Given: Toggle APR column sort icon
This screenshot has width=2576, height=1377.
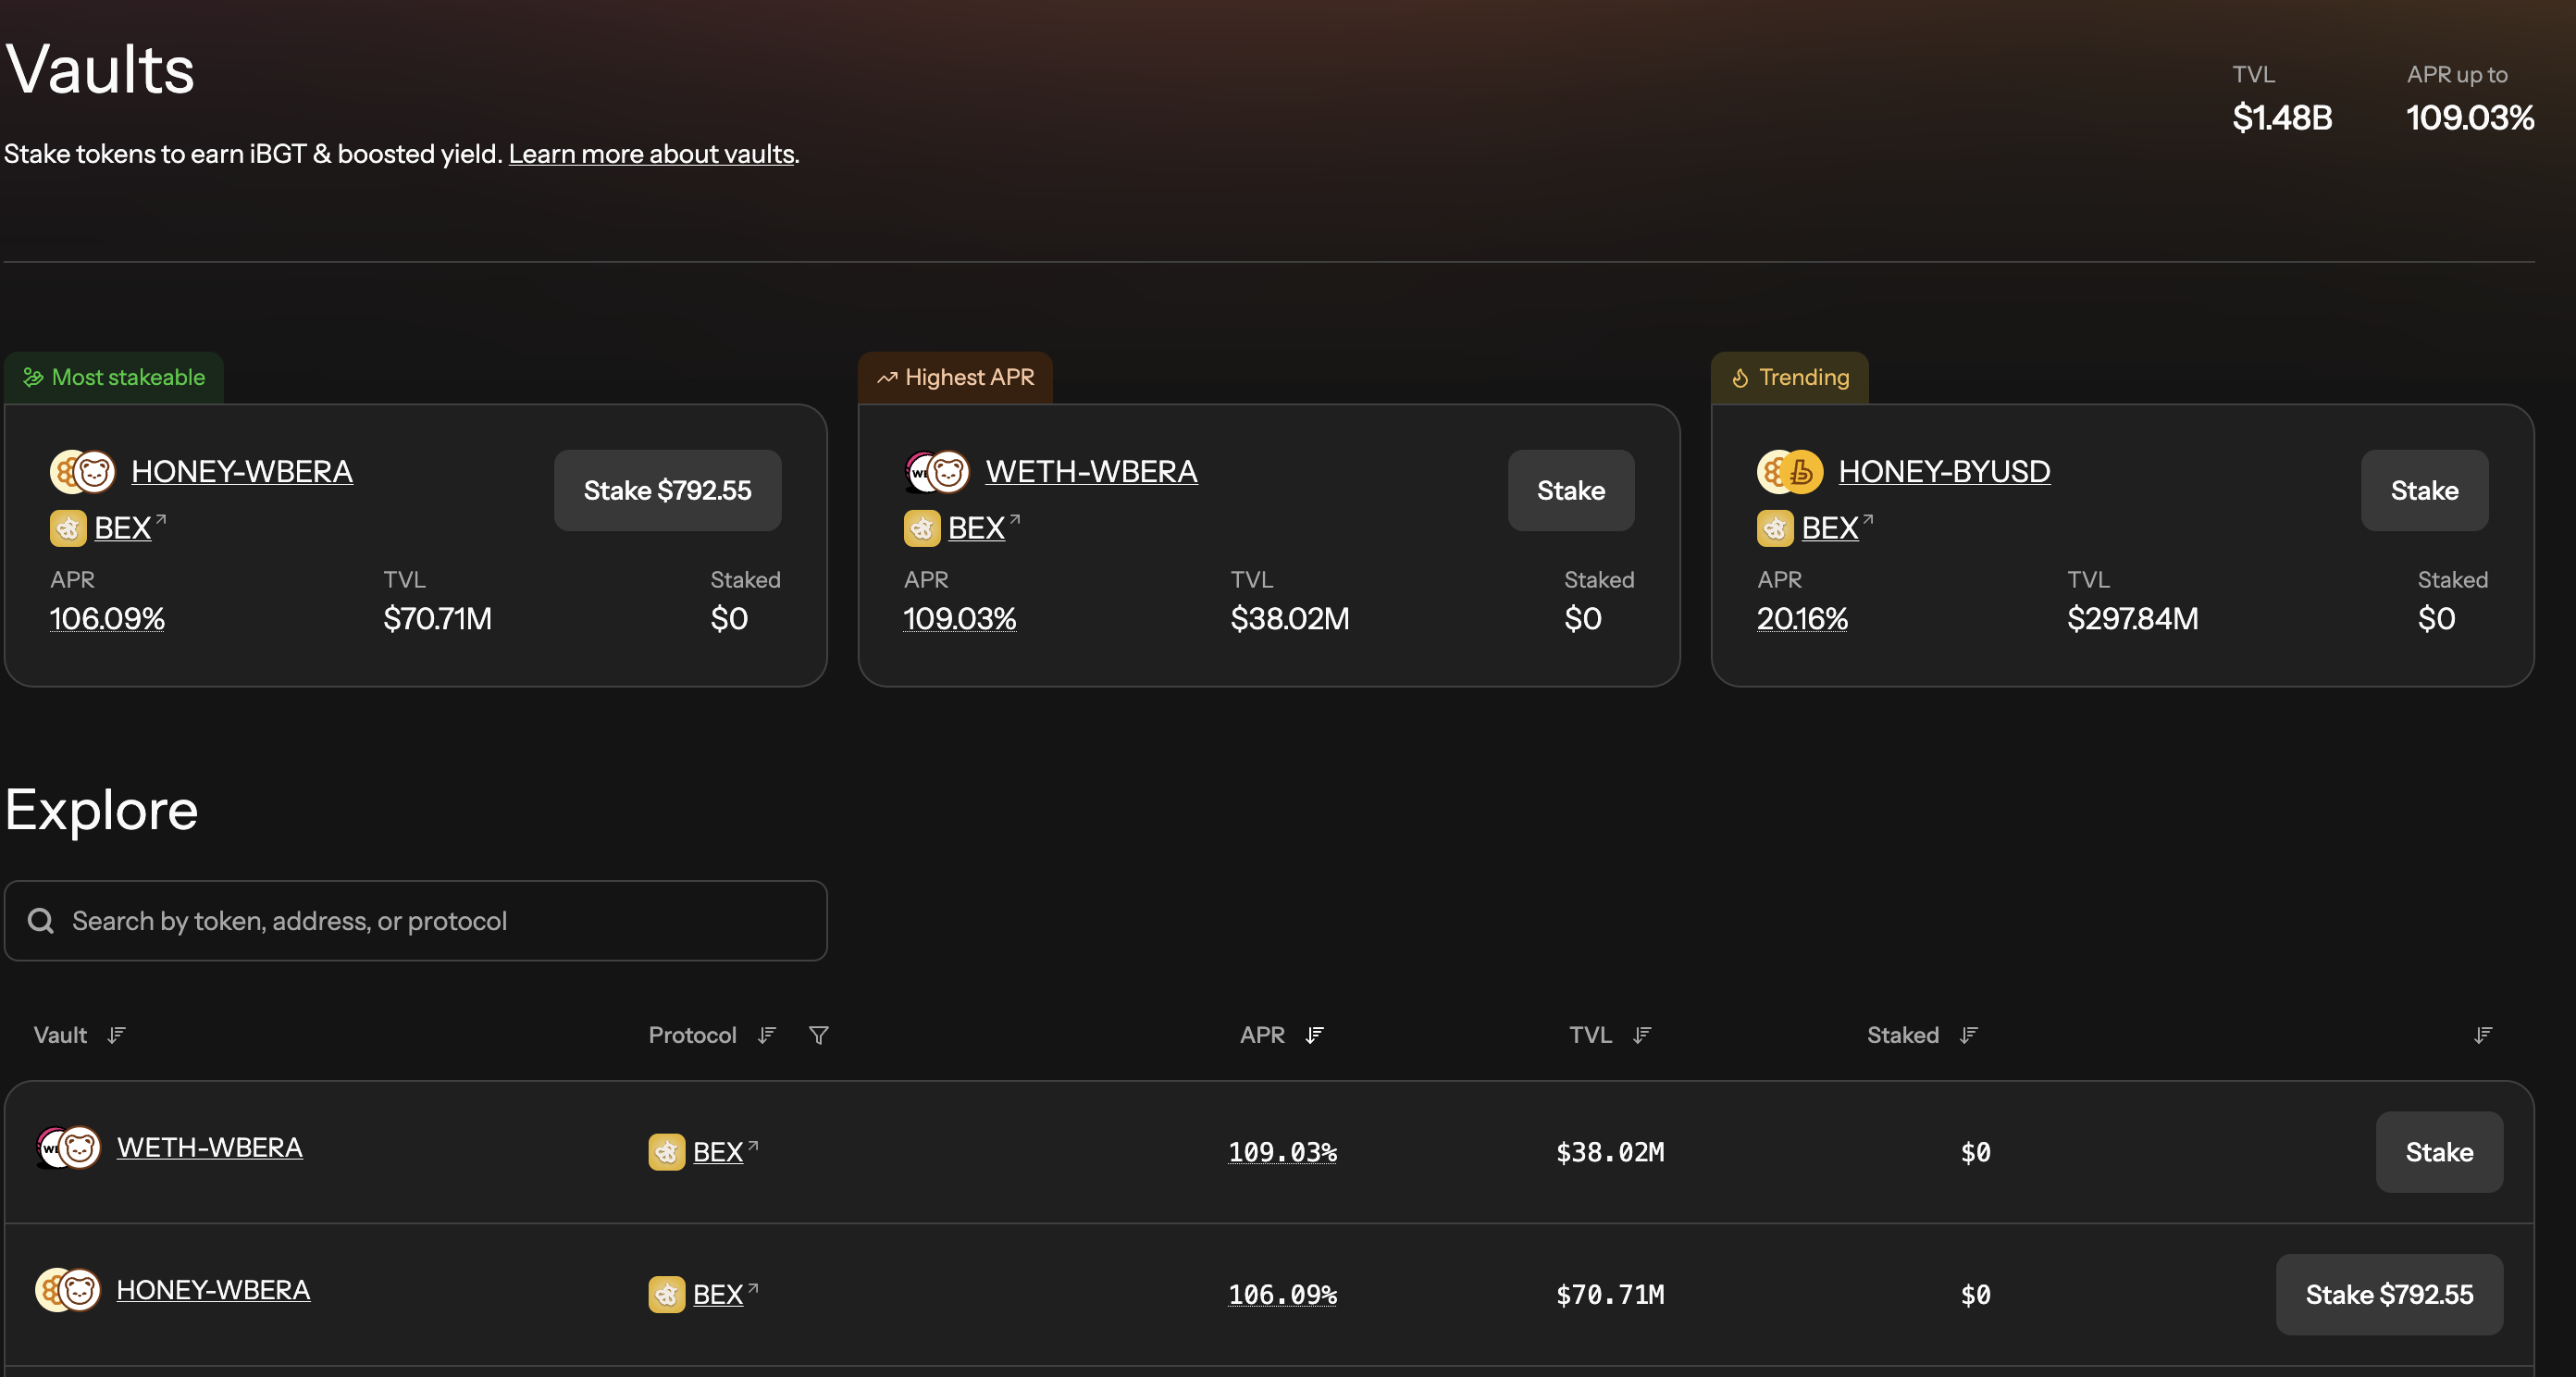Looking at the screenshot, I should click(x=1314, y=1035).
